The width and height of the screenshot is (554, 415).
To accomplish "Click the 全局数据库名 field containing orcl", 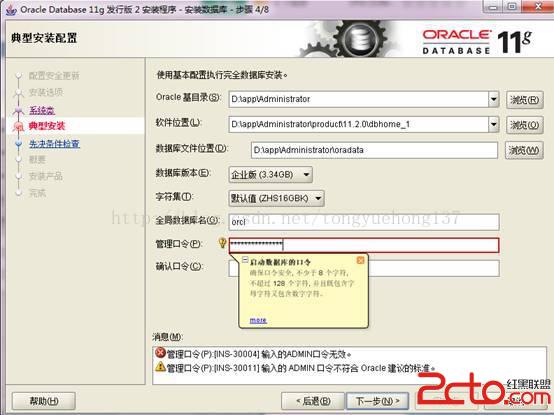I will pyautogui.click(x=364, y=222).
